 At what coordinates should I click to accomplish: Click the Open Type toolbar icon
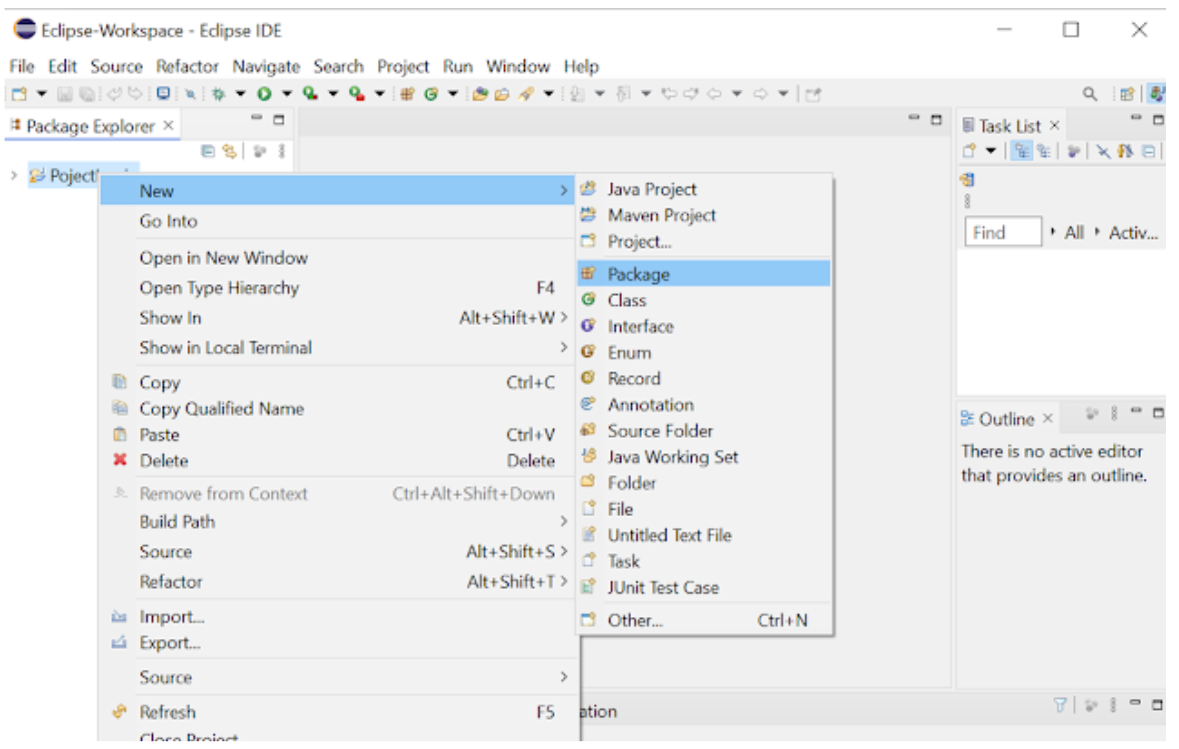coord(480,94)
